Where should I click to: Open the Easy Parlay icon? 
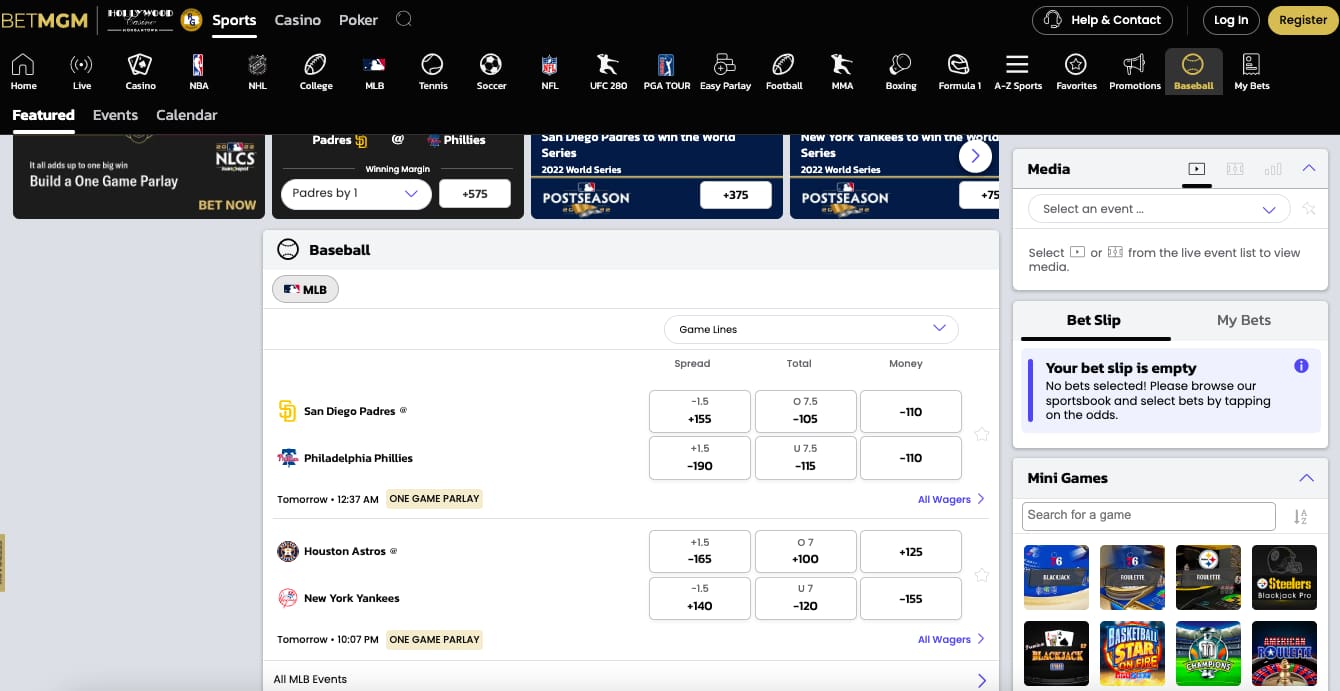pos(725,72)
